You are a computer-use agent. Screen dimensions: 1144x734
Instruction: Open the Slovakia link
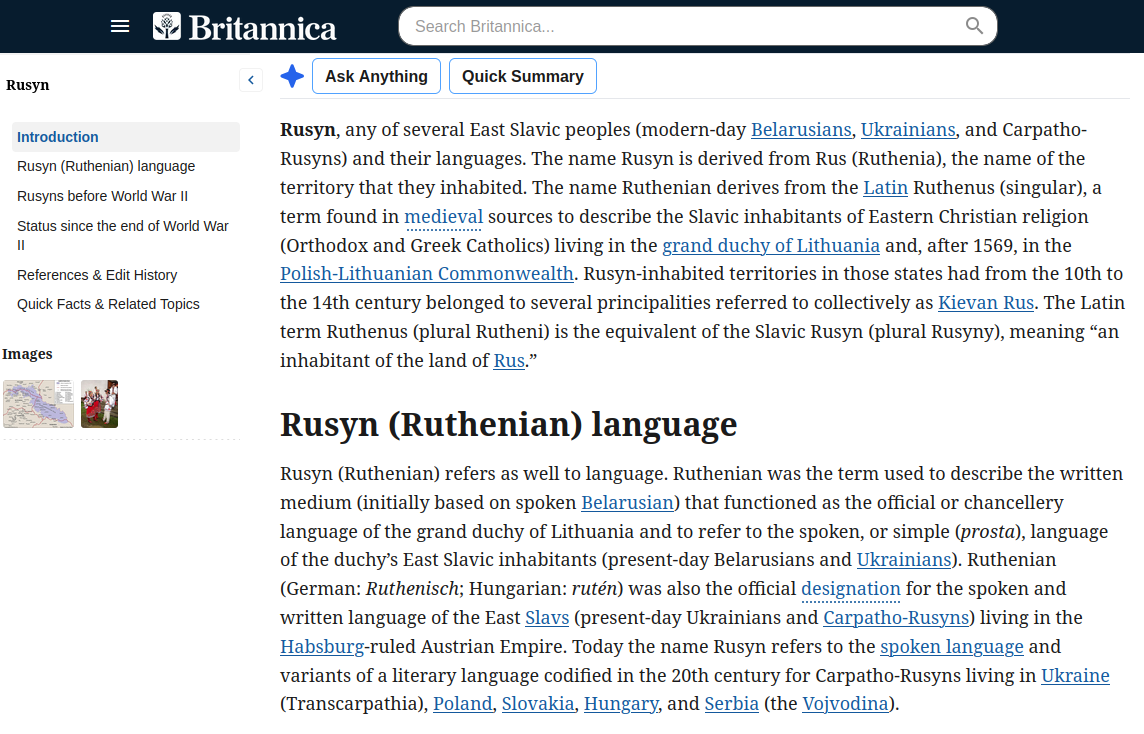[x=538, y=704]
